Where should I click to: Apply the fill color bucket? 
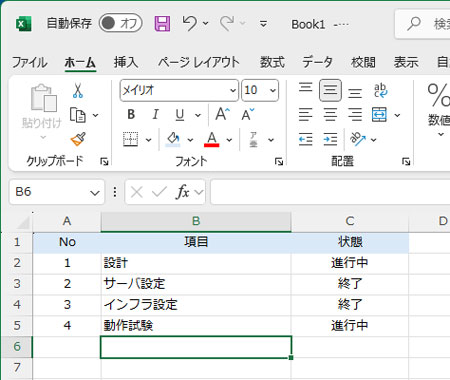pyautogui.click(x=173, y=139)
